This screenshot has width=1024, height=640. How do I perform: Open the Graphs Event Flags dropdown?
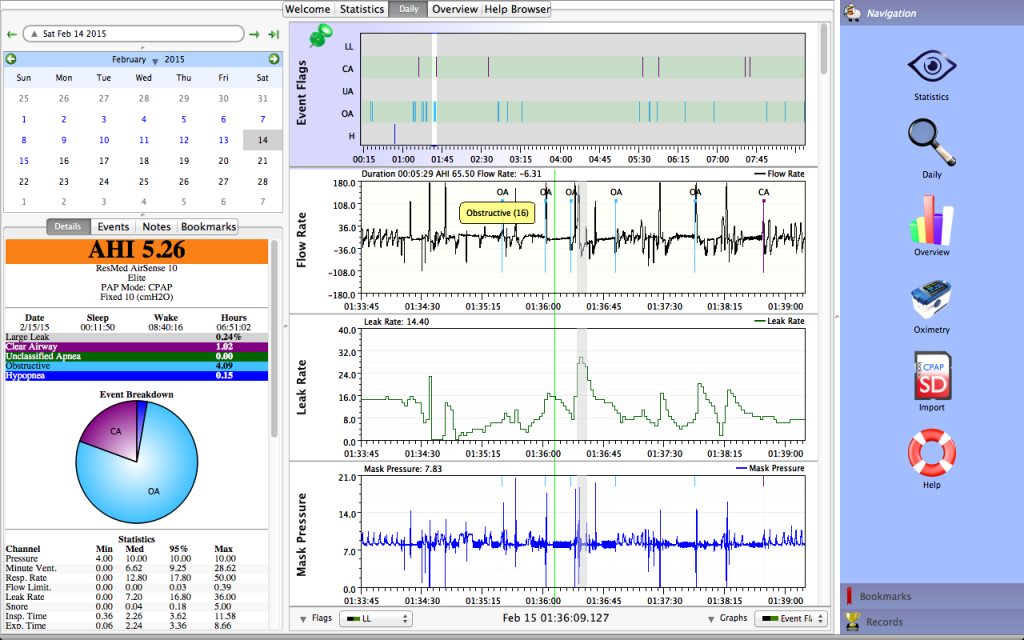tap(790, 619)
